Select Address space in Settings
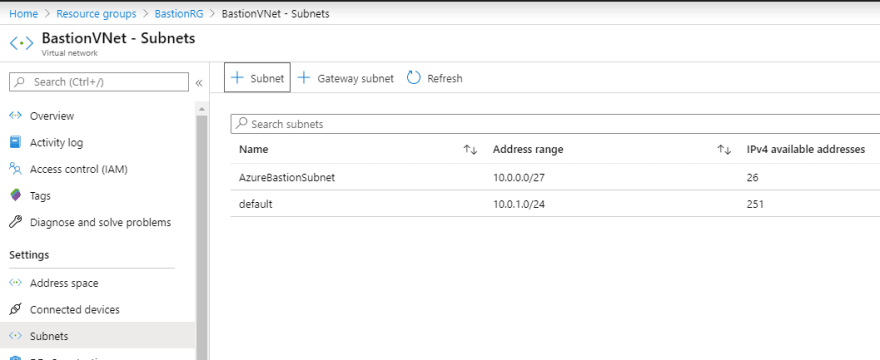This screenshot has height=360, width=880. click(64, 283)
